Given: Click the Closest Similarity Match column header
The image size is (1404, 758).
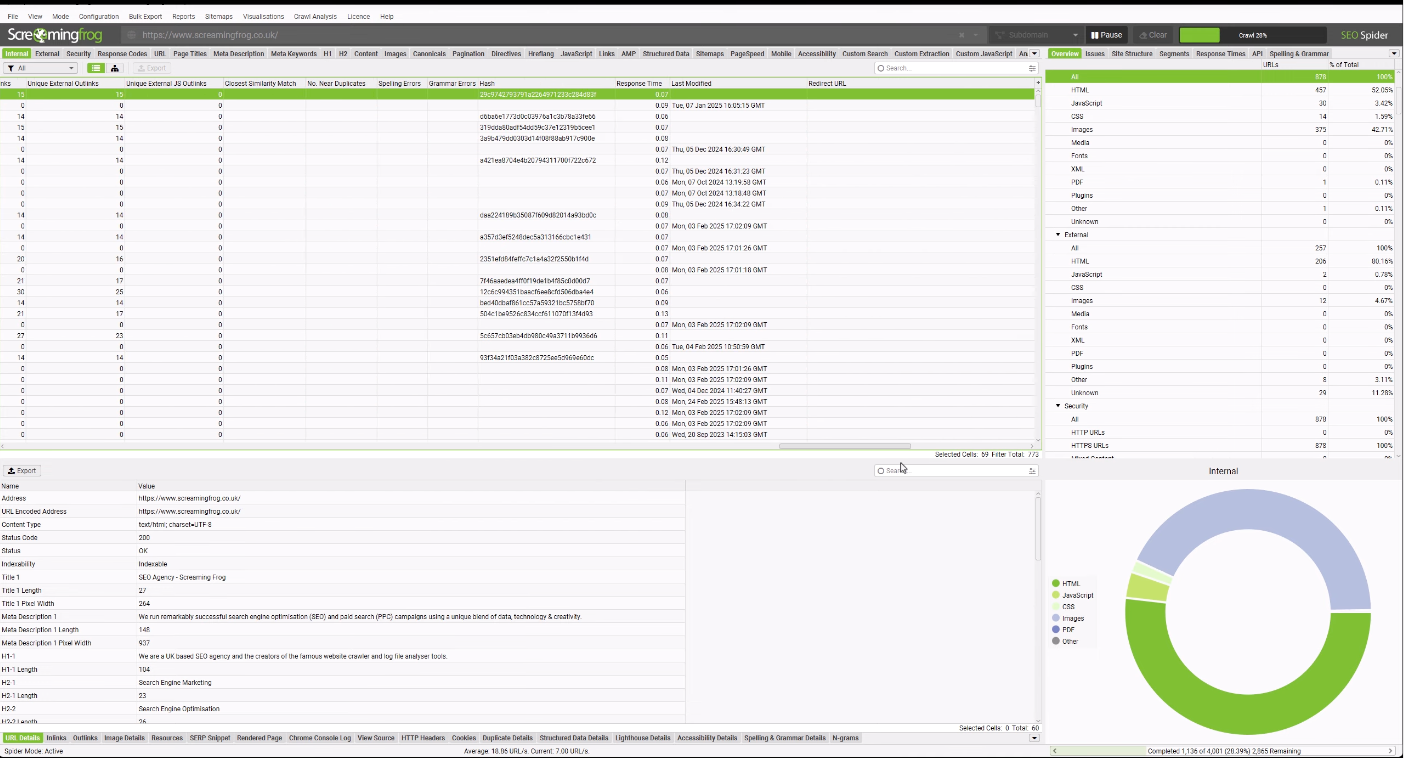Looking at the screenshot, I should coord(264,83).
